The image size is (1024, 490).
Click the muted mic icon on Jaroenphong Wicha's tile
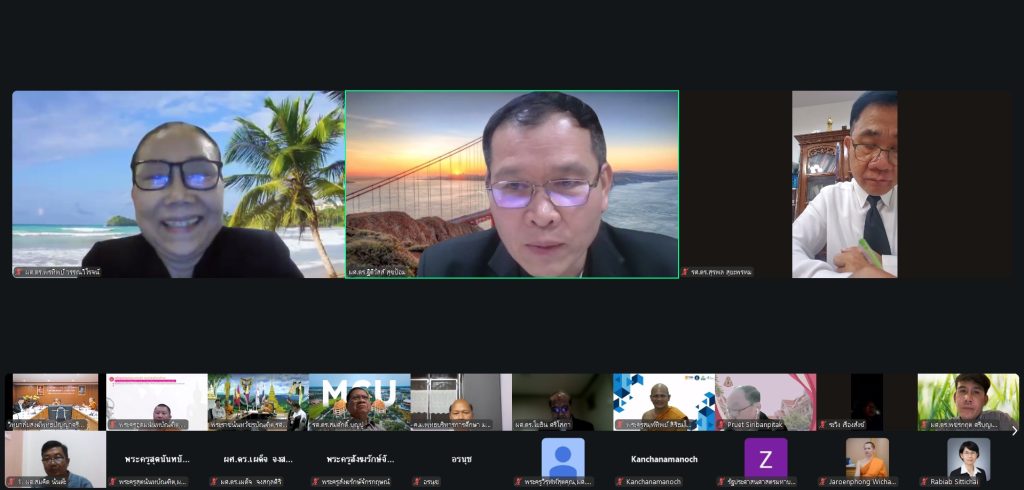823,482
